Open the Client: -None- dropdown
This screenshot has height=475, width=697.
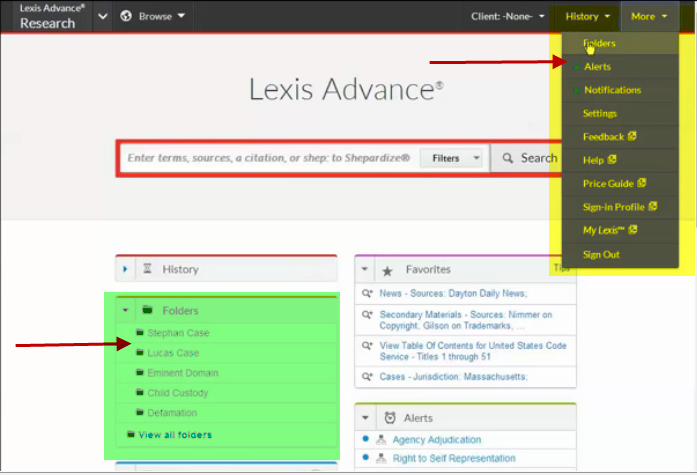[x=507, y=16]
